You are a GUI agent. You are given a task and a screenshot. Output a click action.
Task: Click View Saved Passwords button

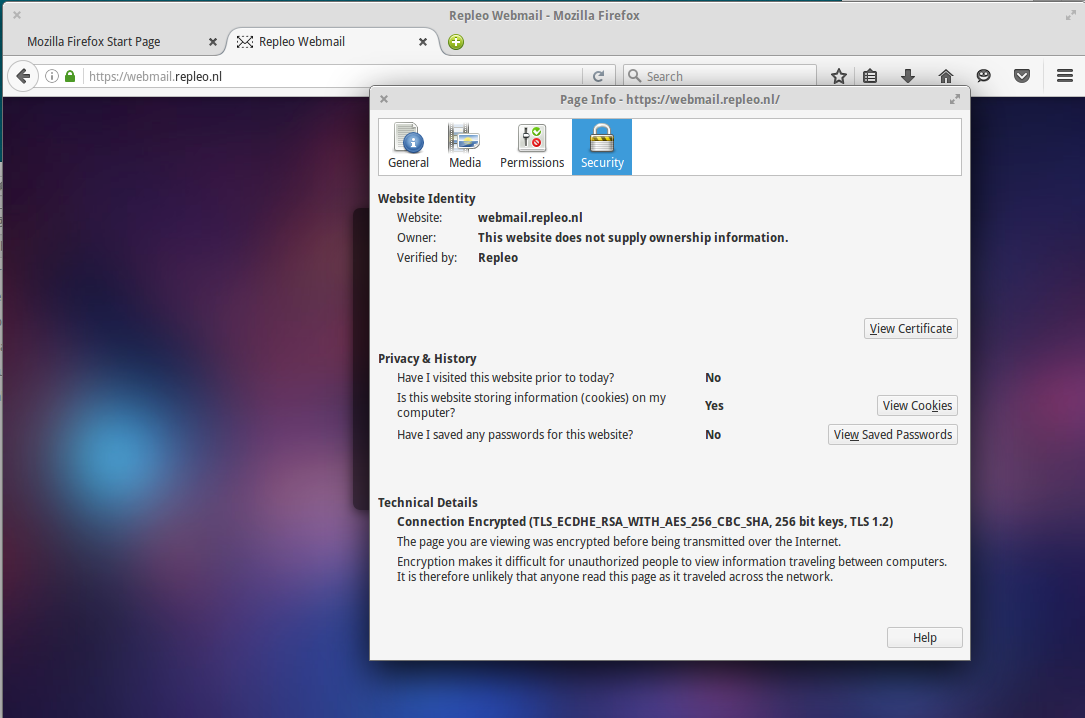click(x=893, y=434)
